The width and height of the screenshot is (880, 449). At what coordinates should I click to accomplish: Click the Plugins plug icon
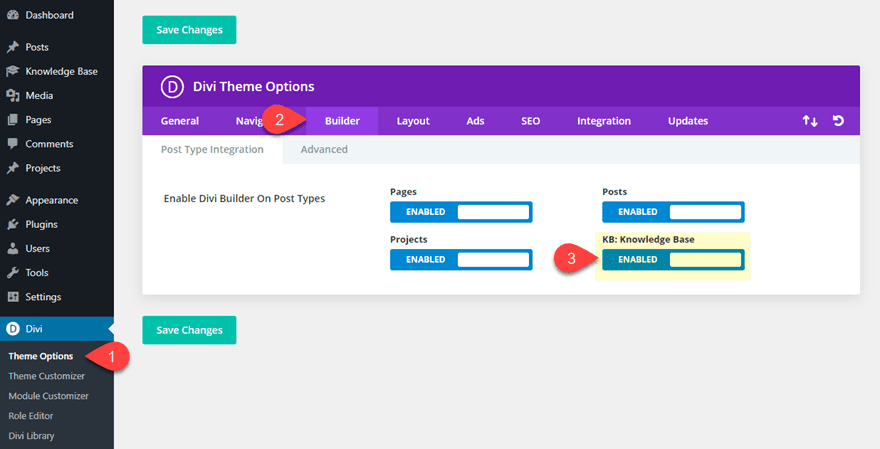tap(12, 224)
